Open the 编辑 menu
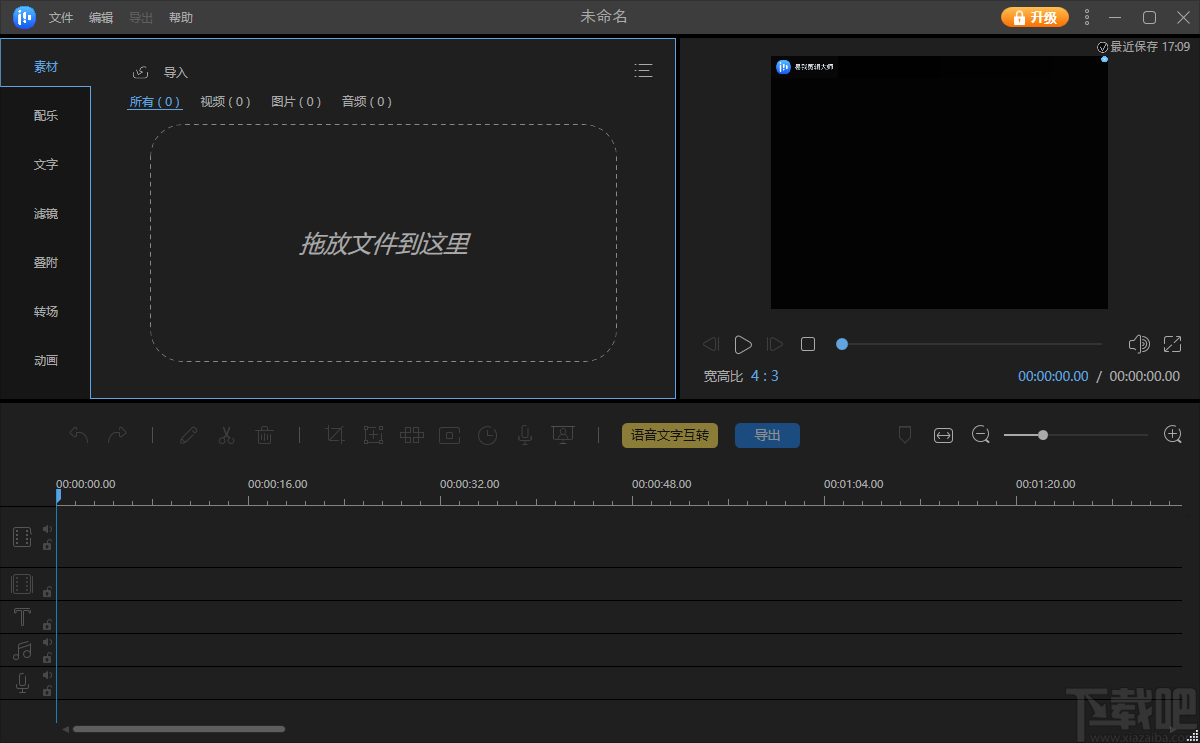This screenshot has height=743, width=1200. [x=101, y=18]
